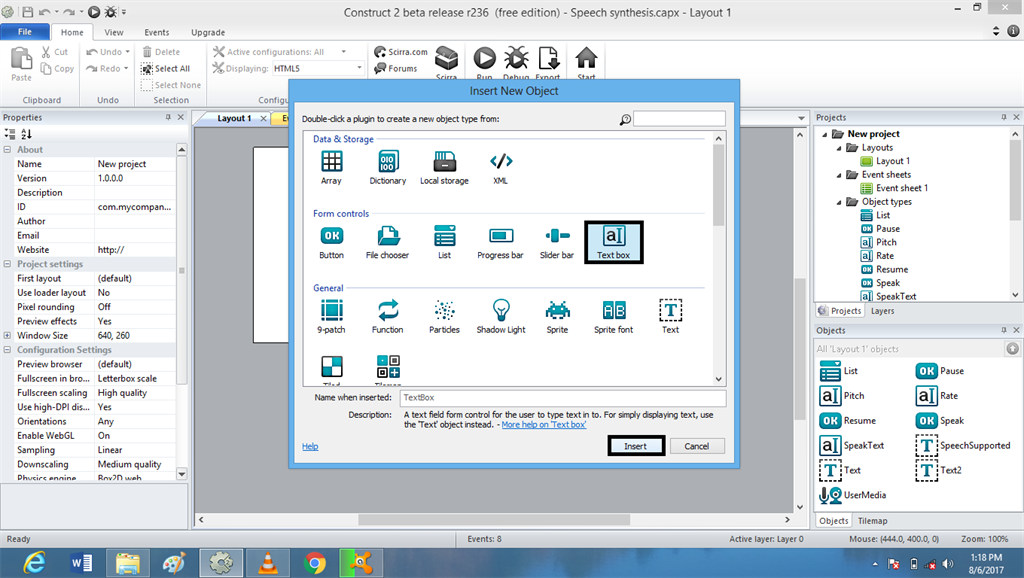Image resolution: width=1024 pixels, height=578 pixels.
Task: Open the Forums link
Action: pyautogui.click(x=396, y=68)
